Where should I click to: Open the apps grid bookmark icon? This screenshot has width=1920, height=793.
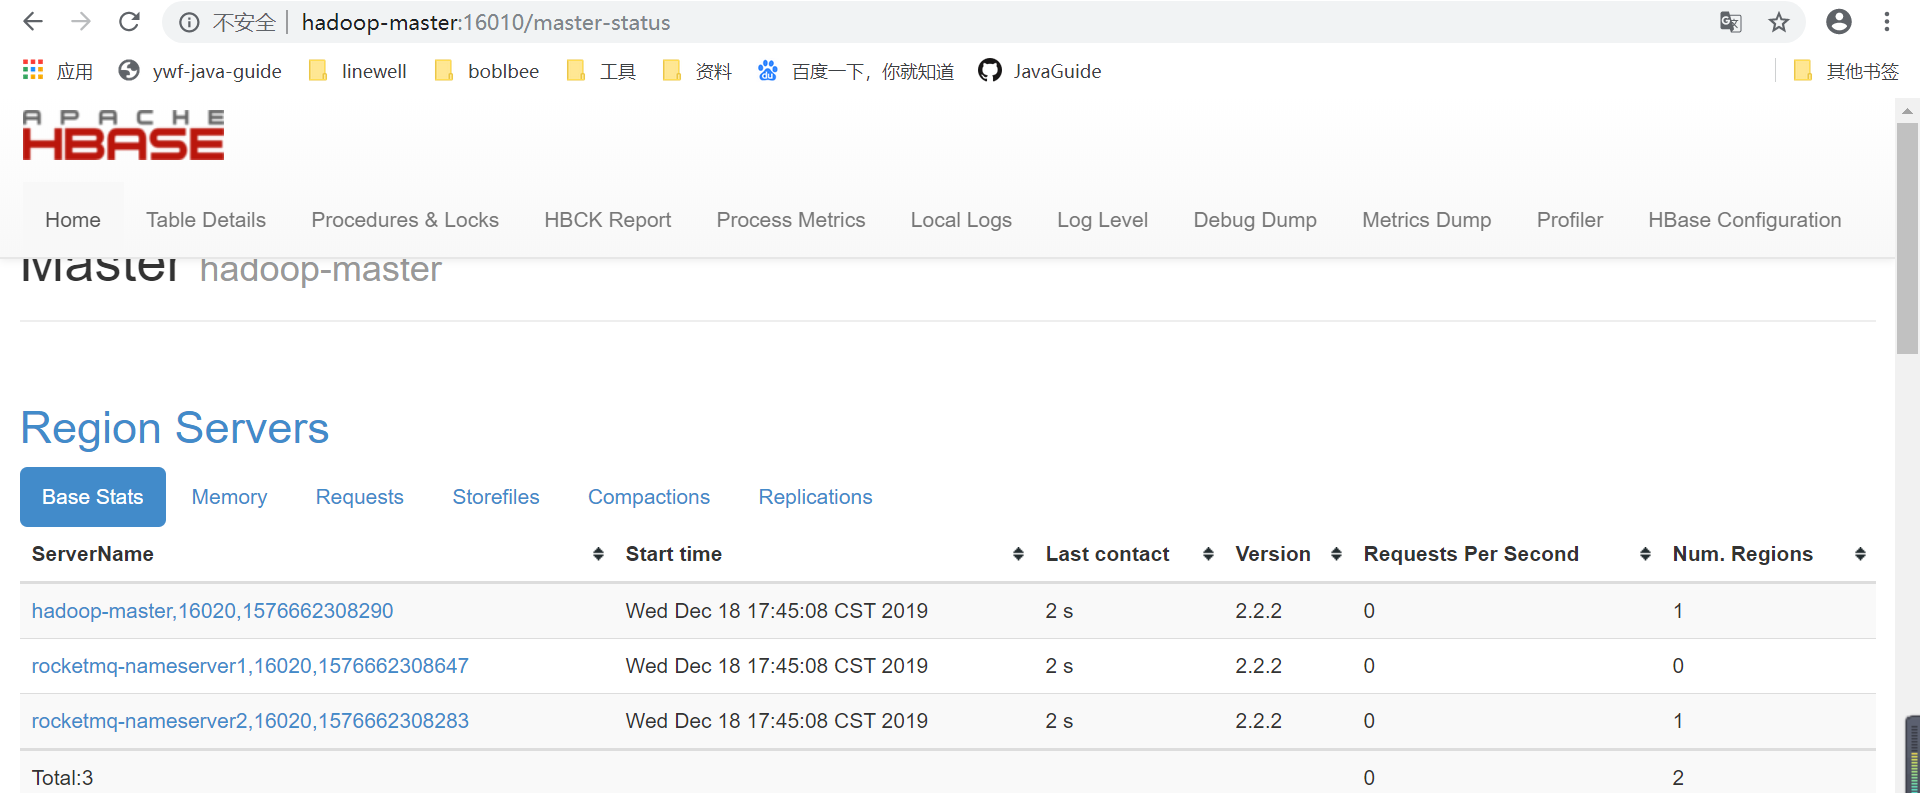click(33, 70)
